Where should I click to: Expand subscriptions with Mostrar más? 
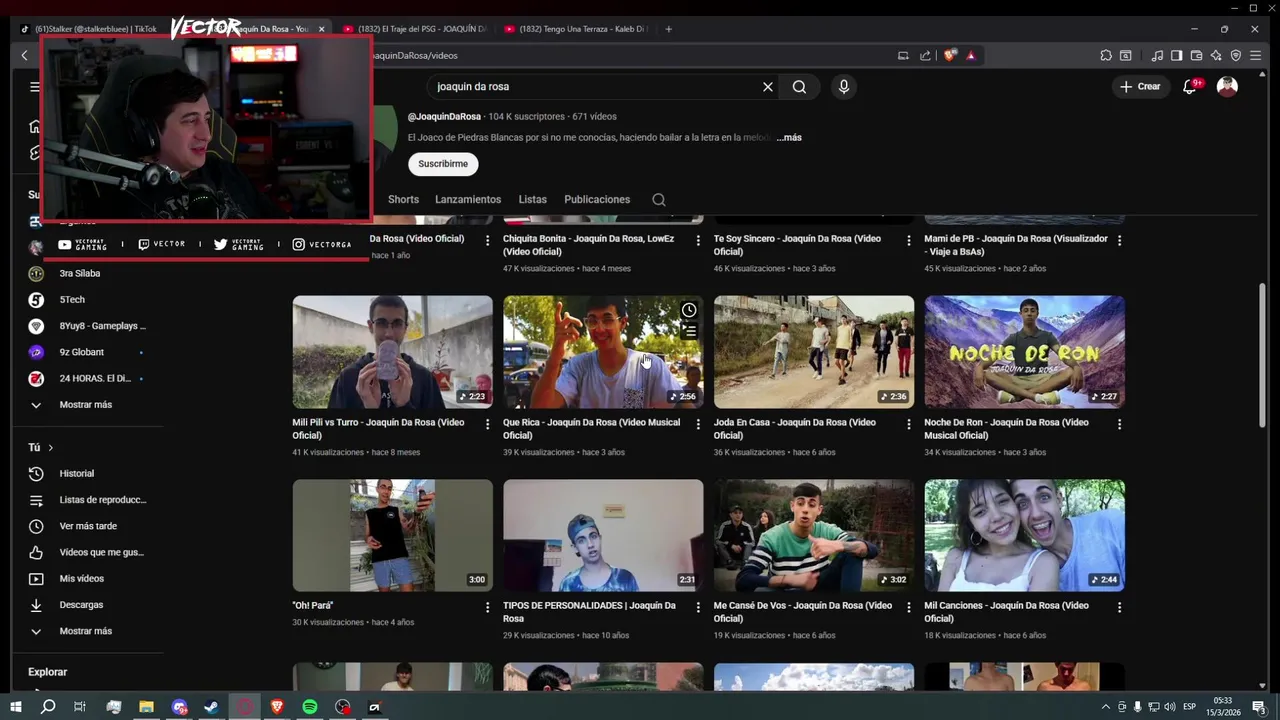coord(88,405)
